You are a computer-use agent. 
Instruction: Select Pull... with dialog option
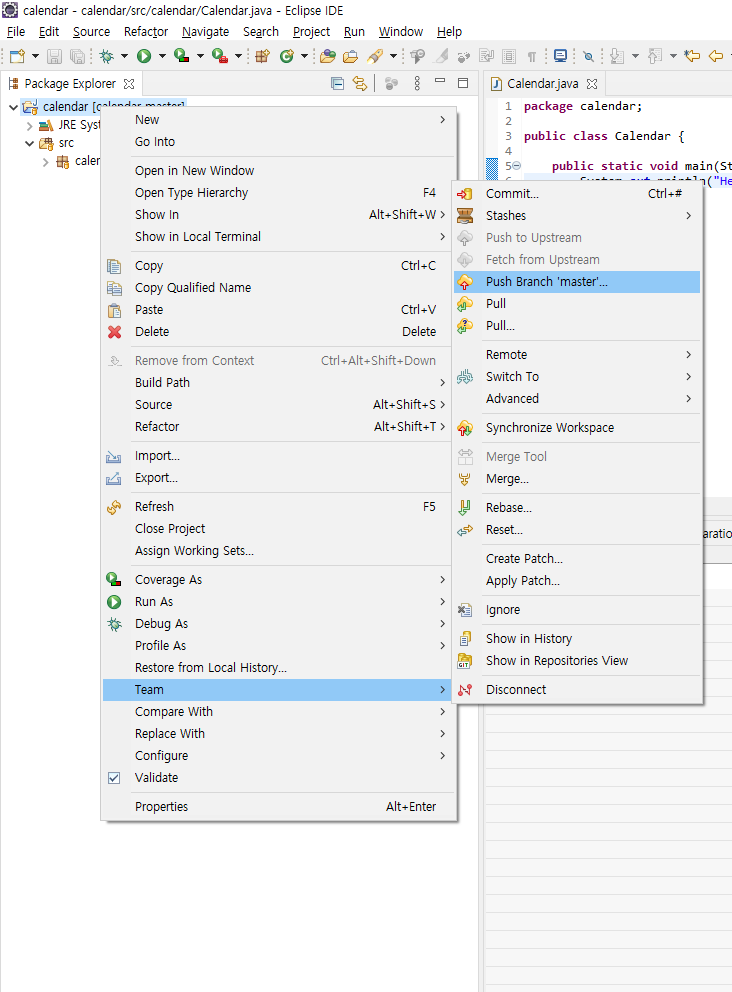[577, 326]
